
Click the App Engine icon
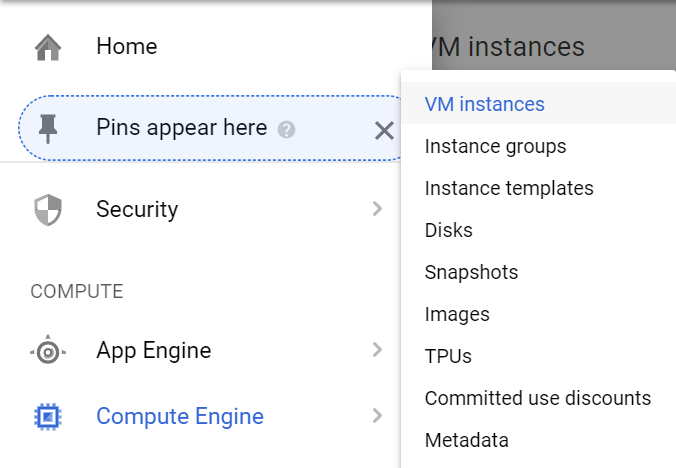click(48, 351)
